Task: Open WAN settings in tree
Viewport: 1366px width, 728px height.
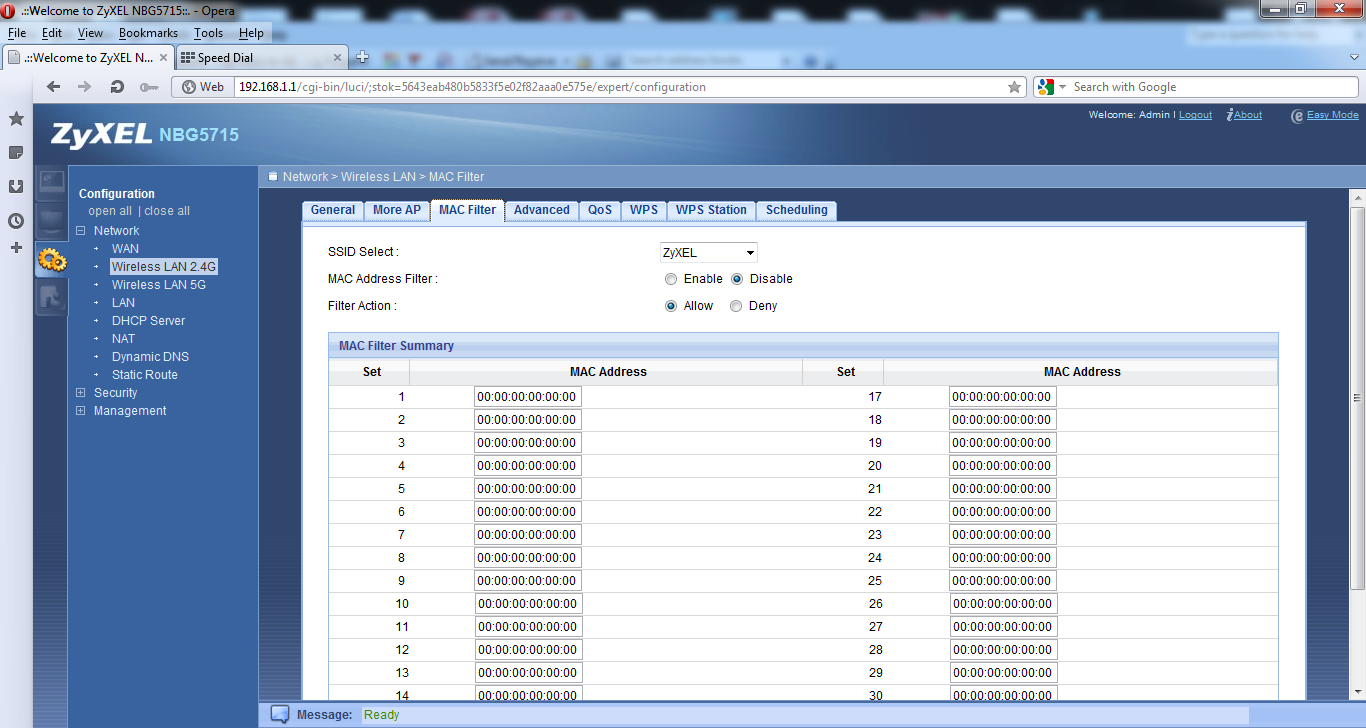Action: point(125,249)
